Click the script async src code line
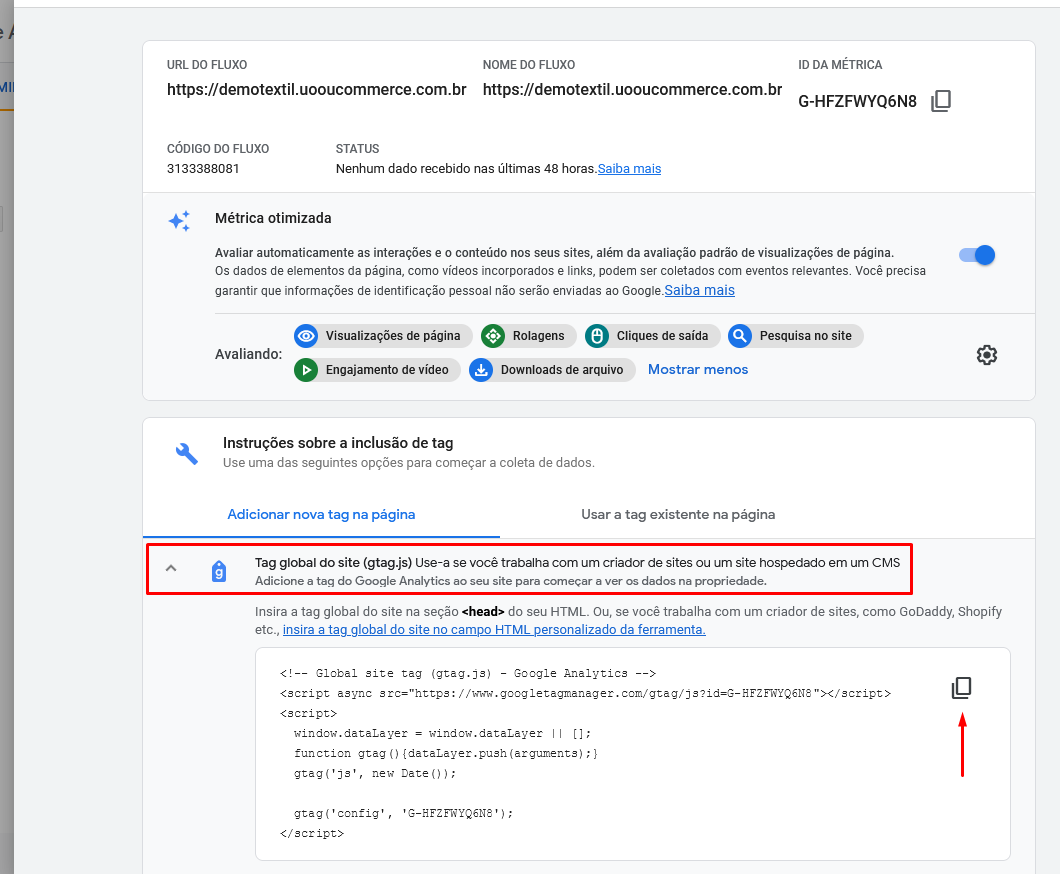 click(x=585, y=693)
